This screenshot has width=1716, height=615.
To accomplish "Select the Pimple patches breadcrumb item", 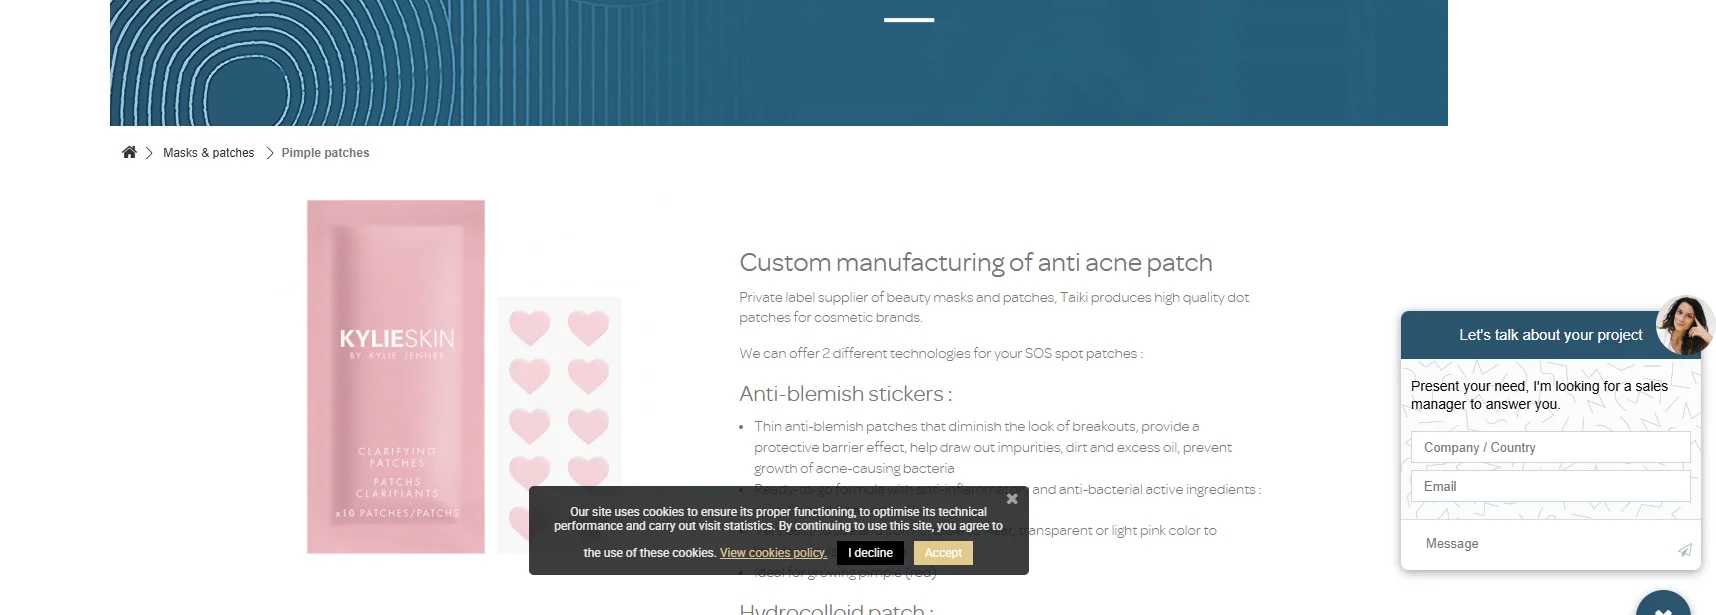I will tap(325, 153).
